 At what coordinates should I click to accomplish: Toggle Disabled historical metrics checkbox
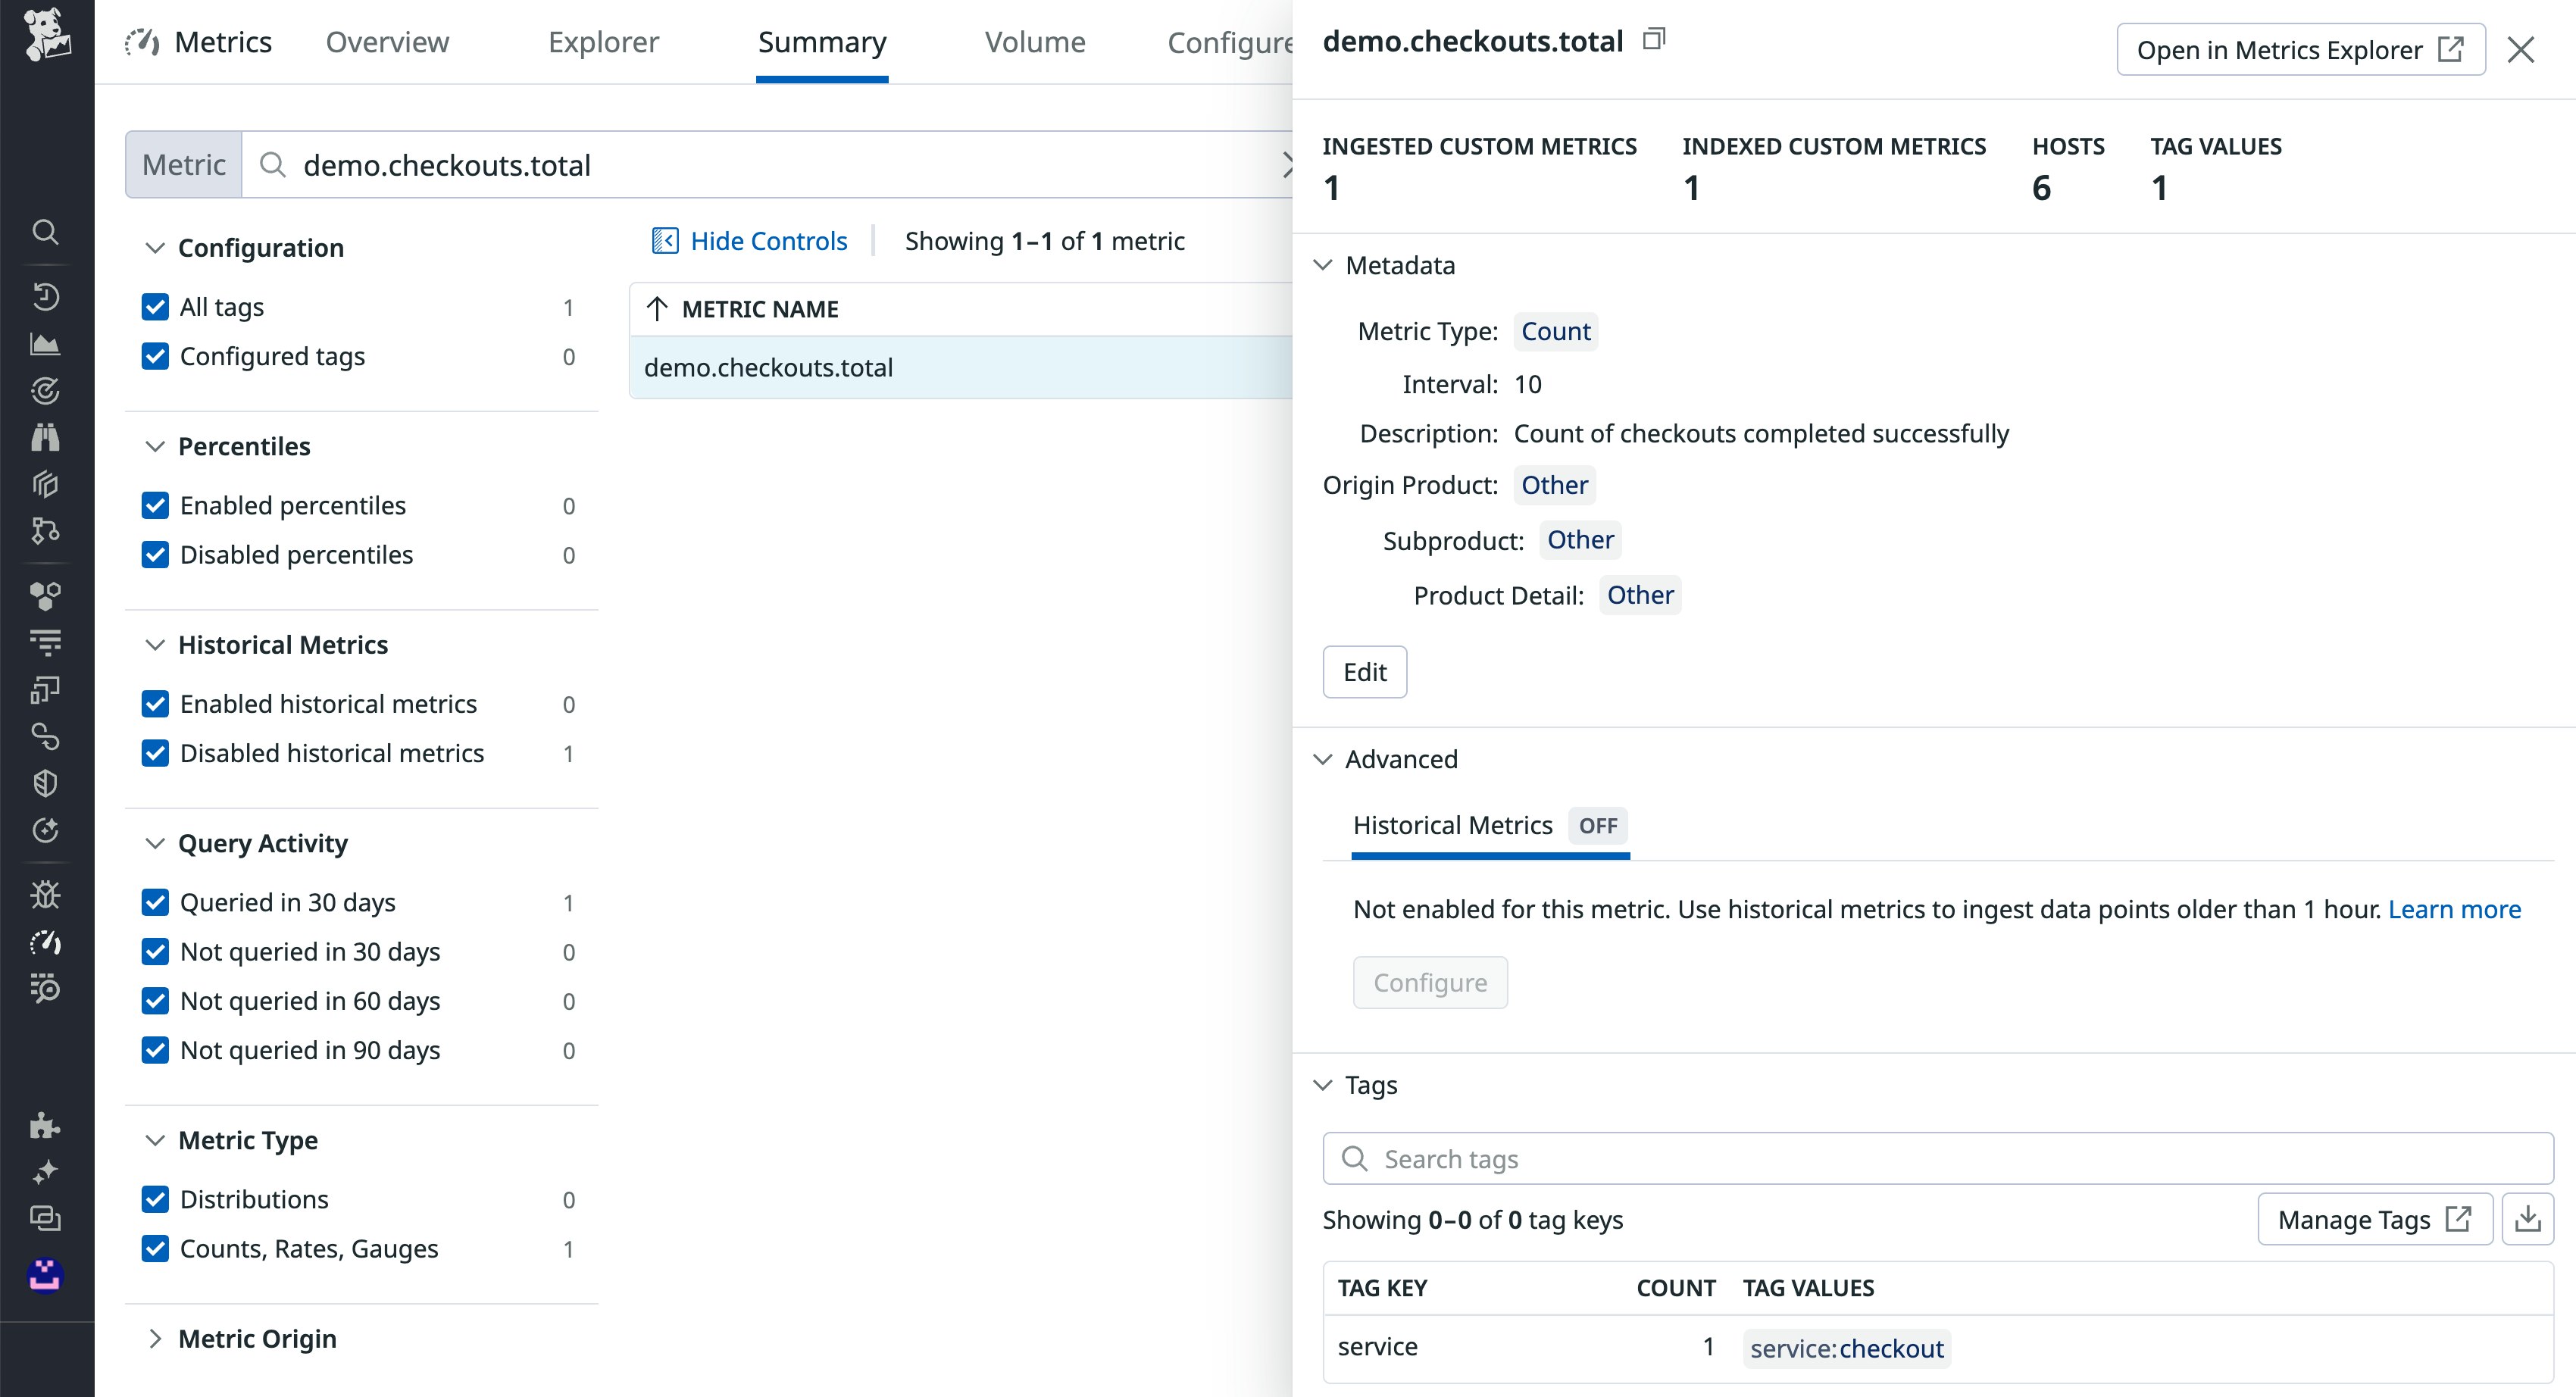point(155,753)
